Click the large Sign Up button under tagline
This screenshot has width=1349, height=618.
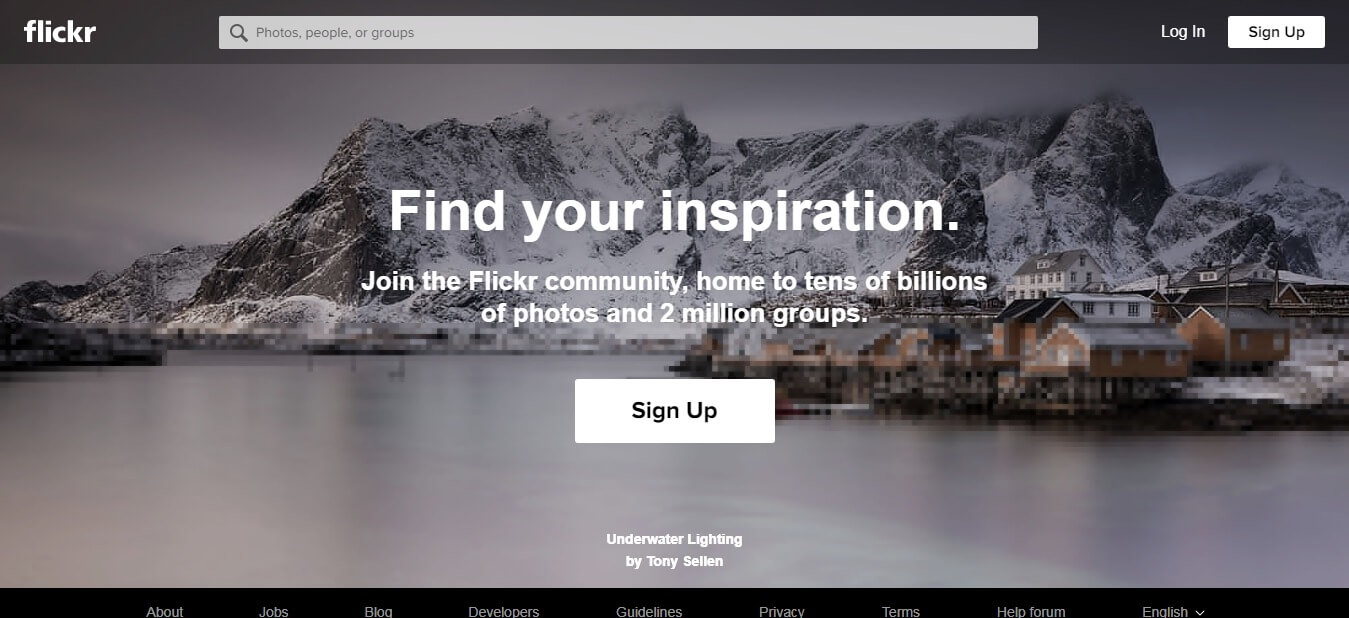click(675, 411)
